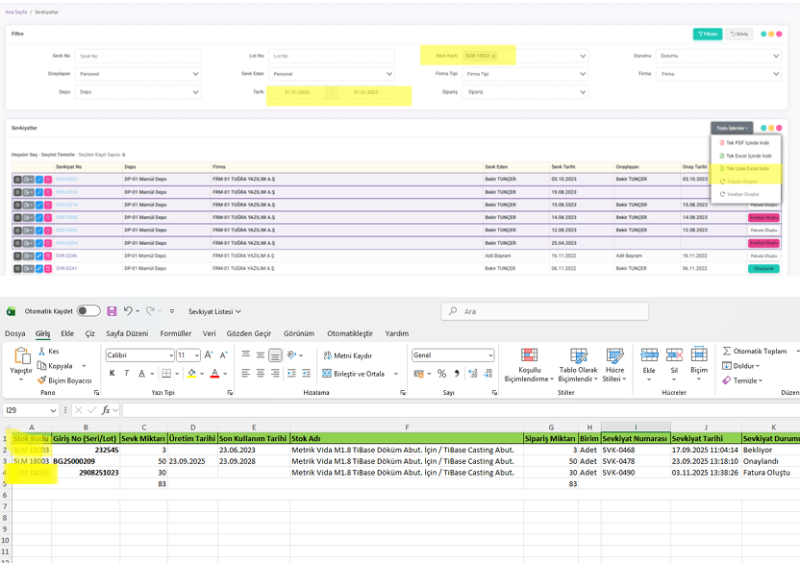Toggle the Otomatik Kaydet switch

coord(88,311)
